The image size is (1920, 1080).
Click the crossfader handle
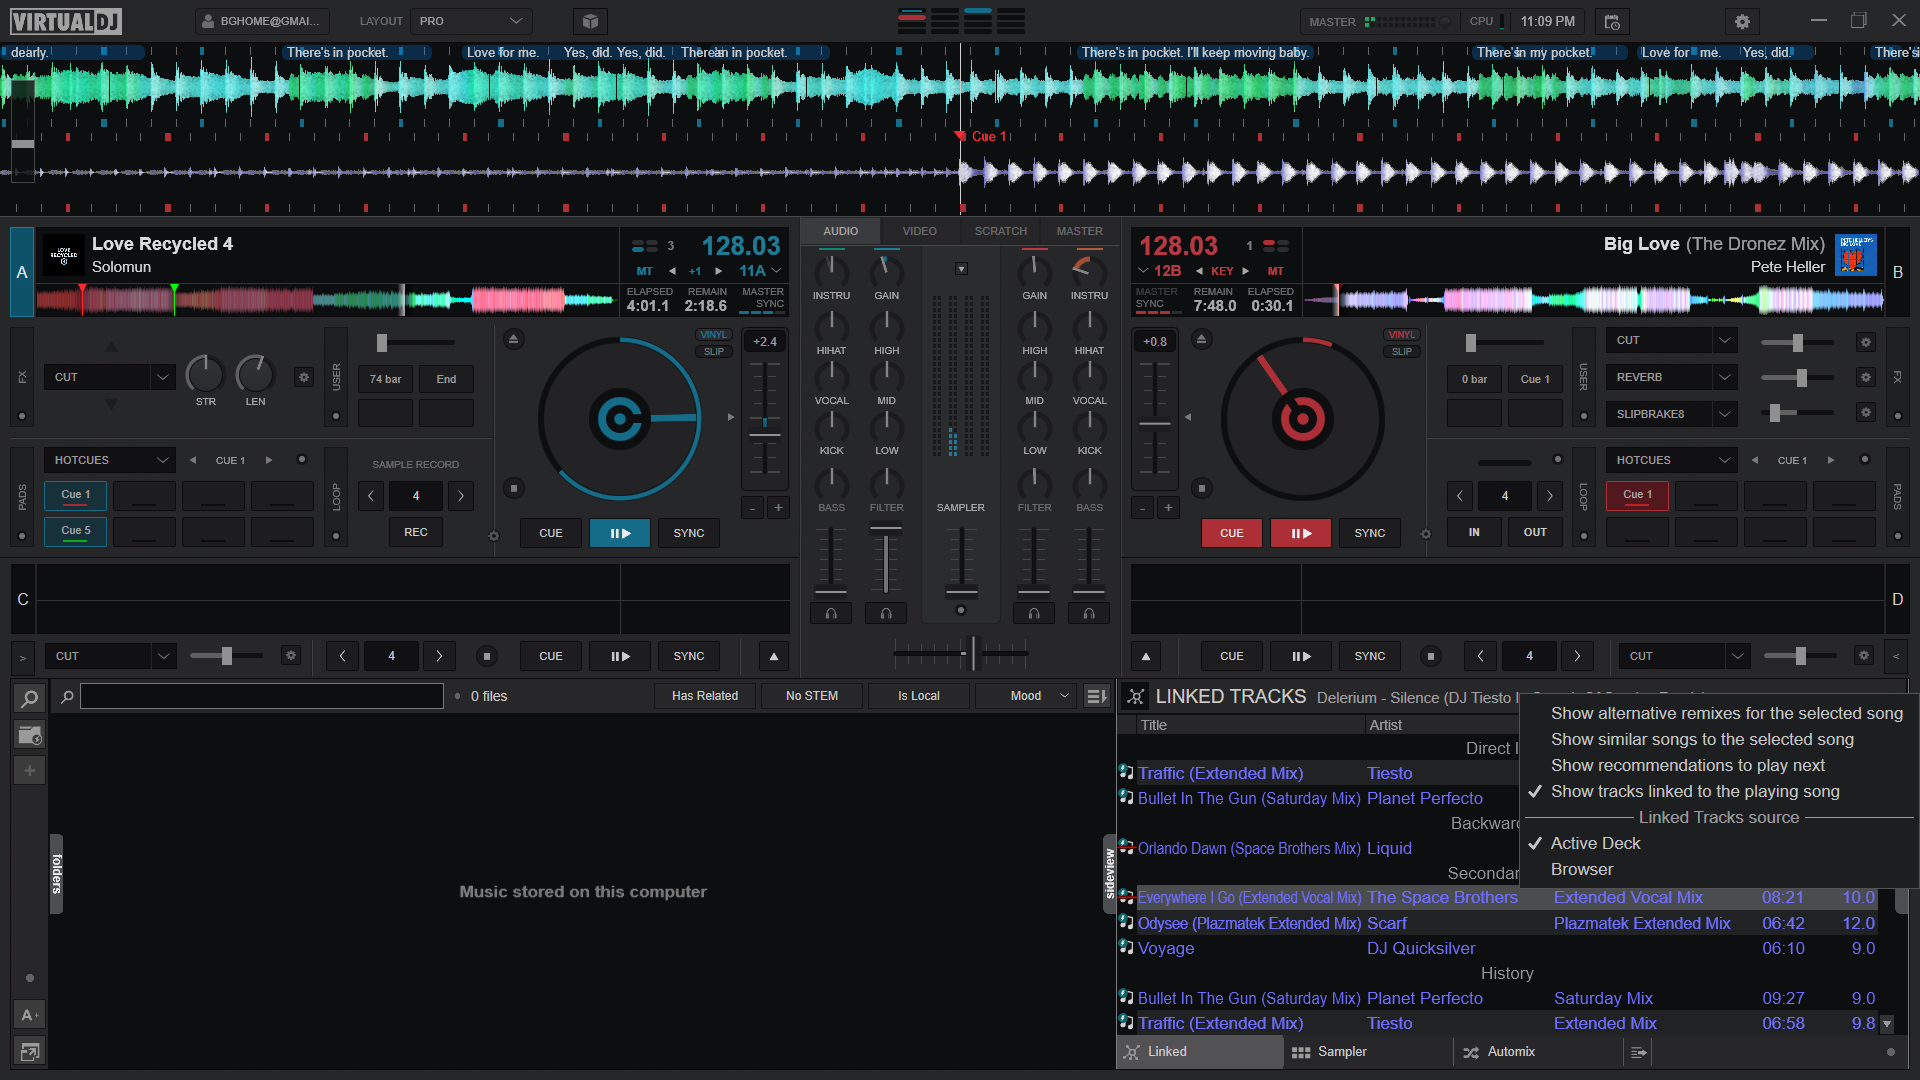point(973,653)
